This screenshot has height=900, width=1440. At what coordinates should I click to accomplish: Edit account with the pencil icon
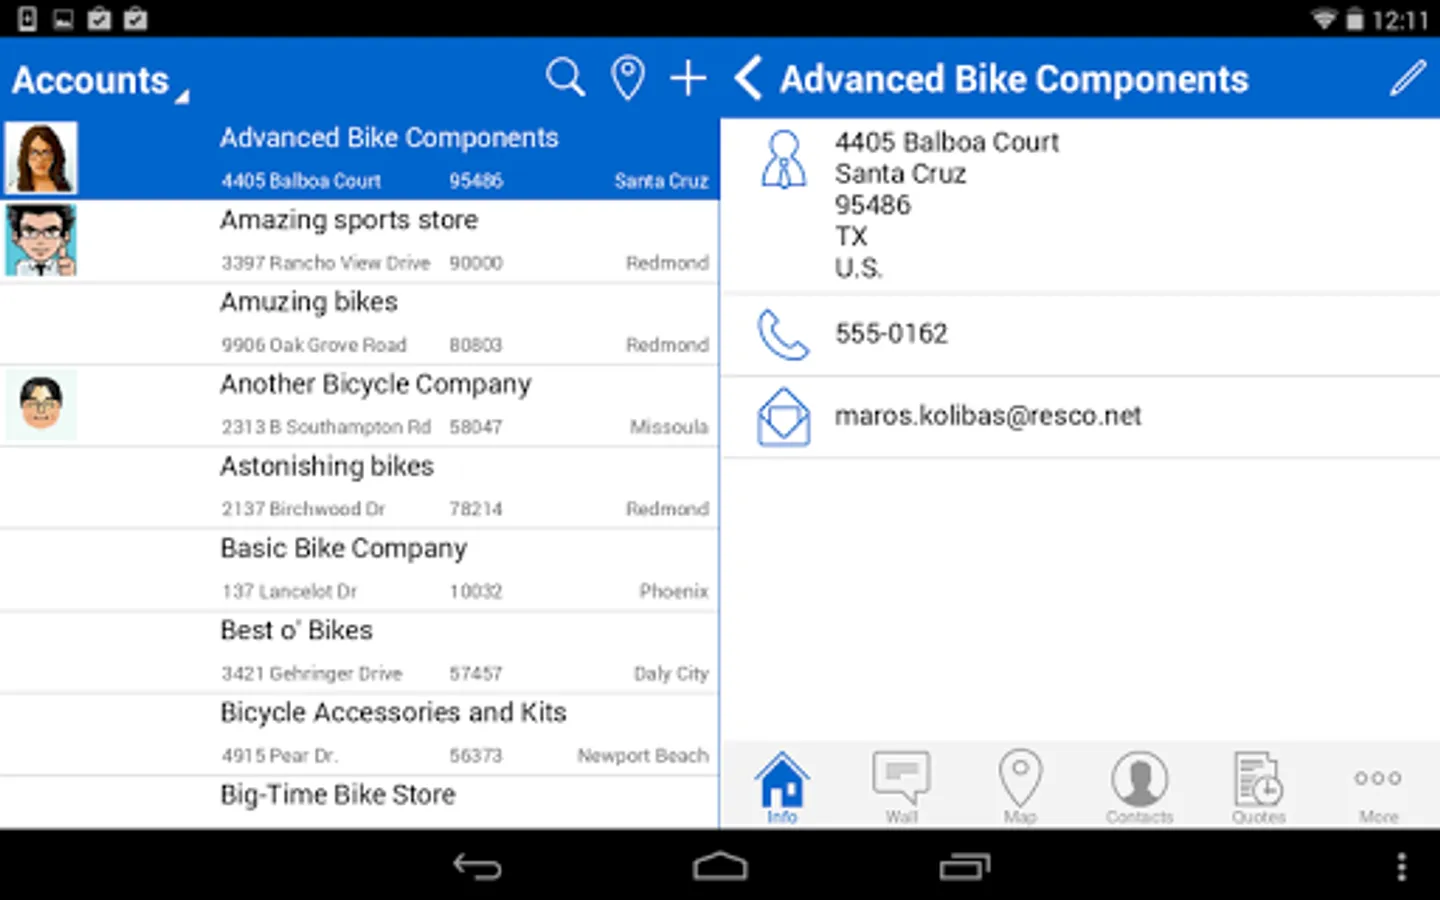point(1407,78)
